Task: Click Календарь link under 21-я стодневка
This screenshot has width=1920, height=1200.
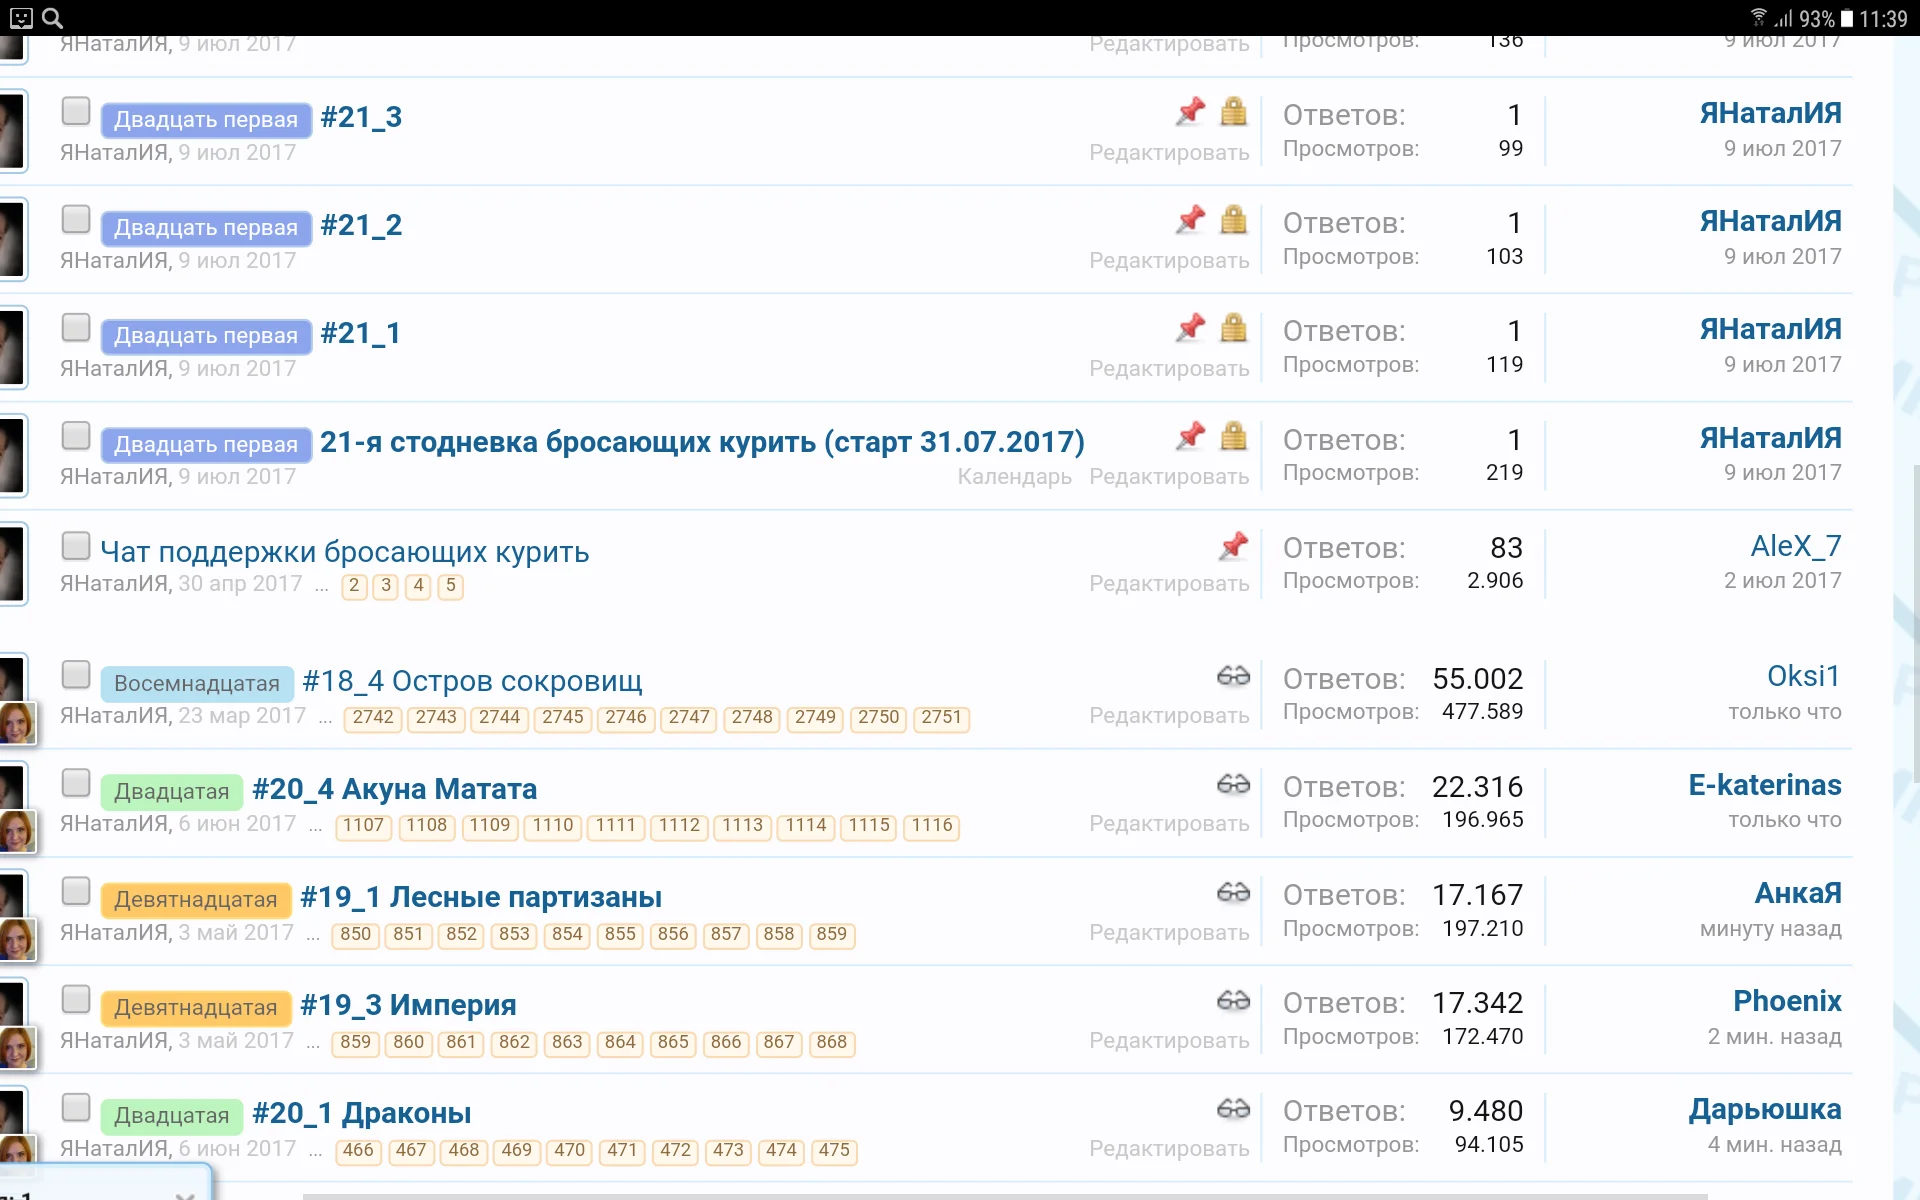Action: [1014, 477]
